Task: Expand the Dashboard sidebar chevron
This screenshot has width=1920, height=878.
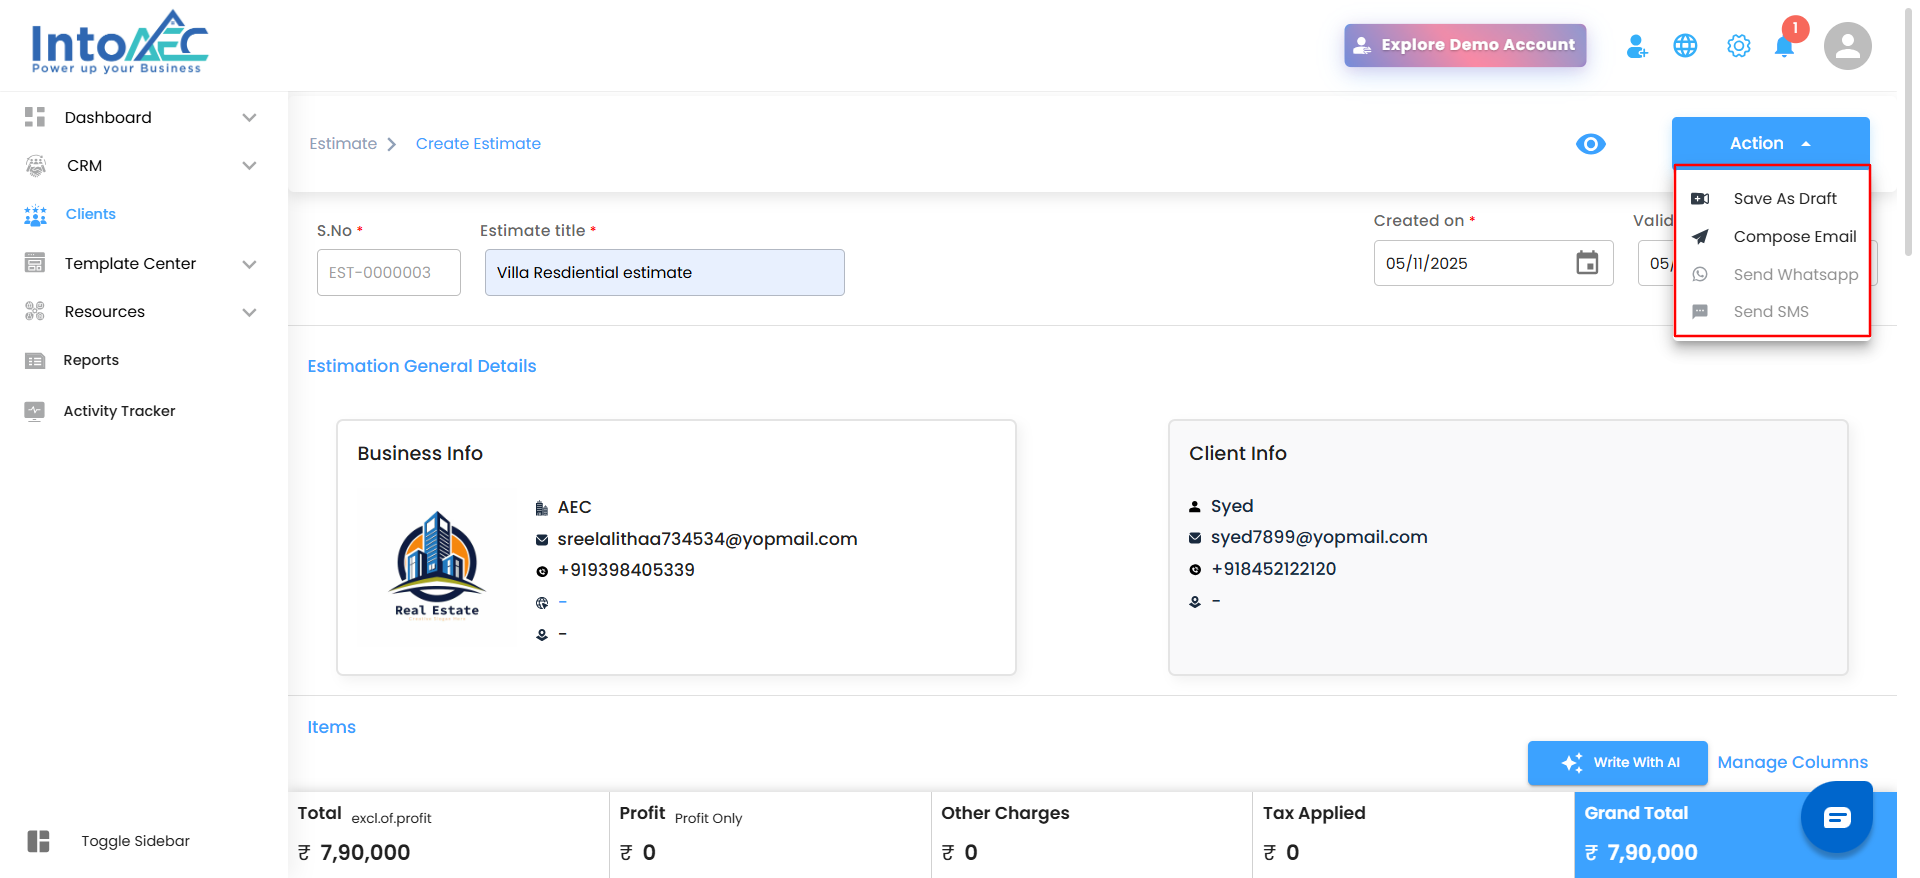Action: (x=249, y=117)
